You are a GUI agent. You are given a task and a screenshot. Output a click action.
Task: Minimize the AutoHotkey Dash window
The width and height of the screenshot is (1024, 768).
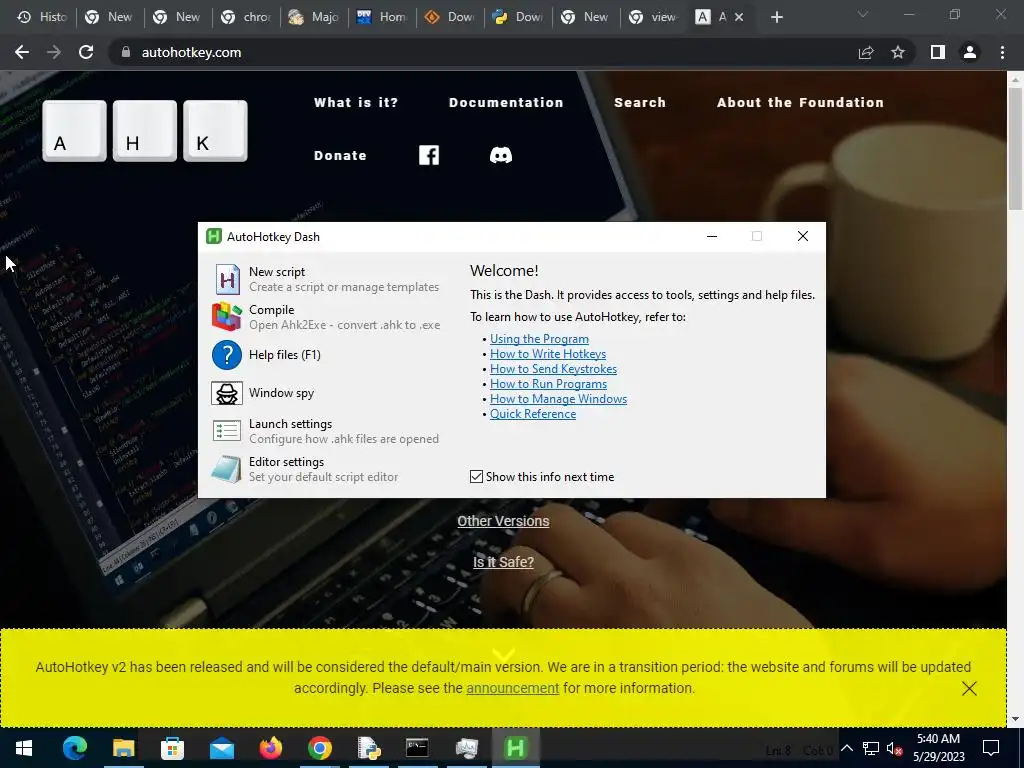point(712,236)
